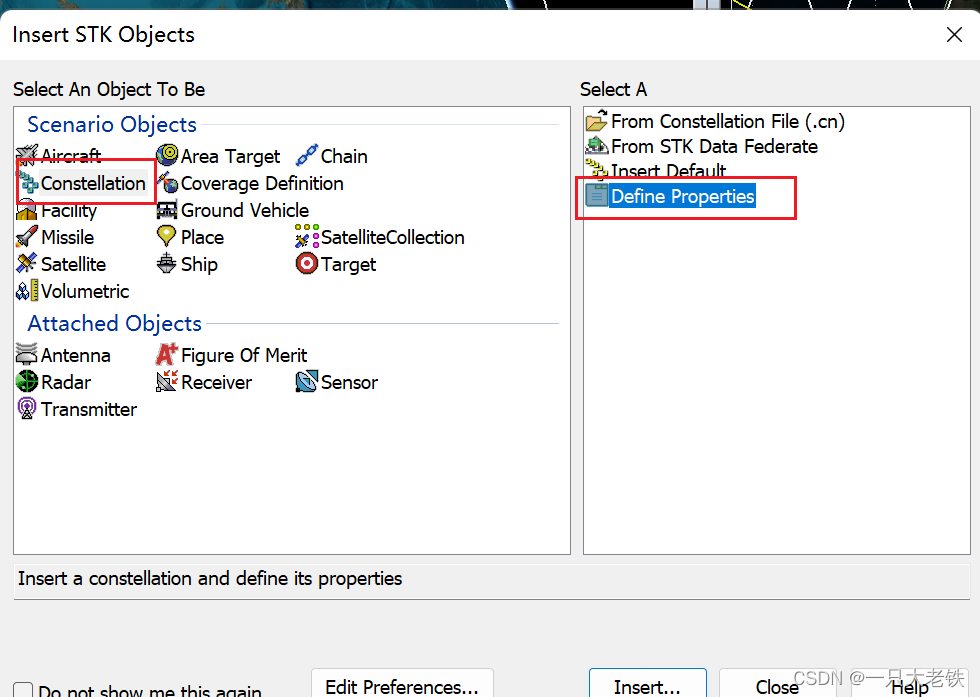Choose the Coverage Definition text label

[x=262, y=184]
